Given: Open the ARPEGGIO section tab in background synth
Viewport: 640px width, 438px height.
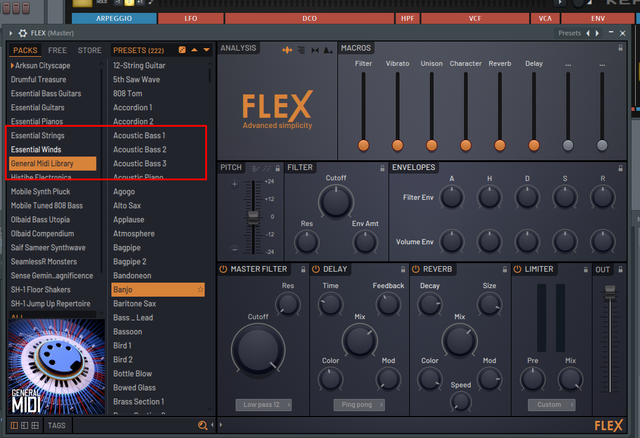Looking at the screenshot, I should [114, 18].
